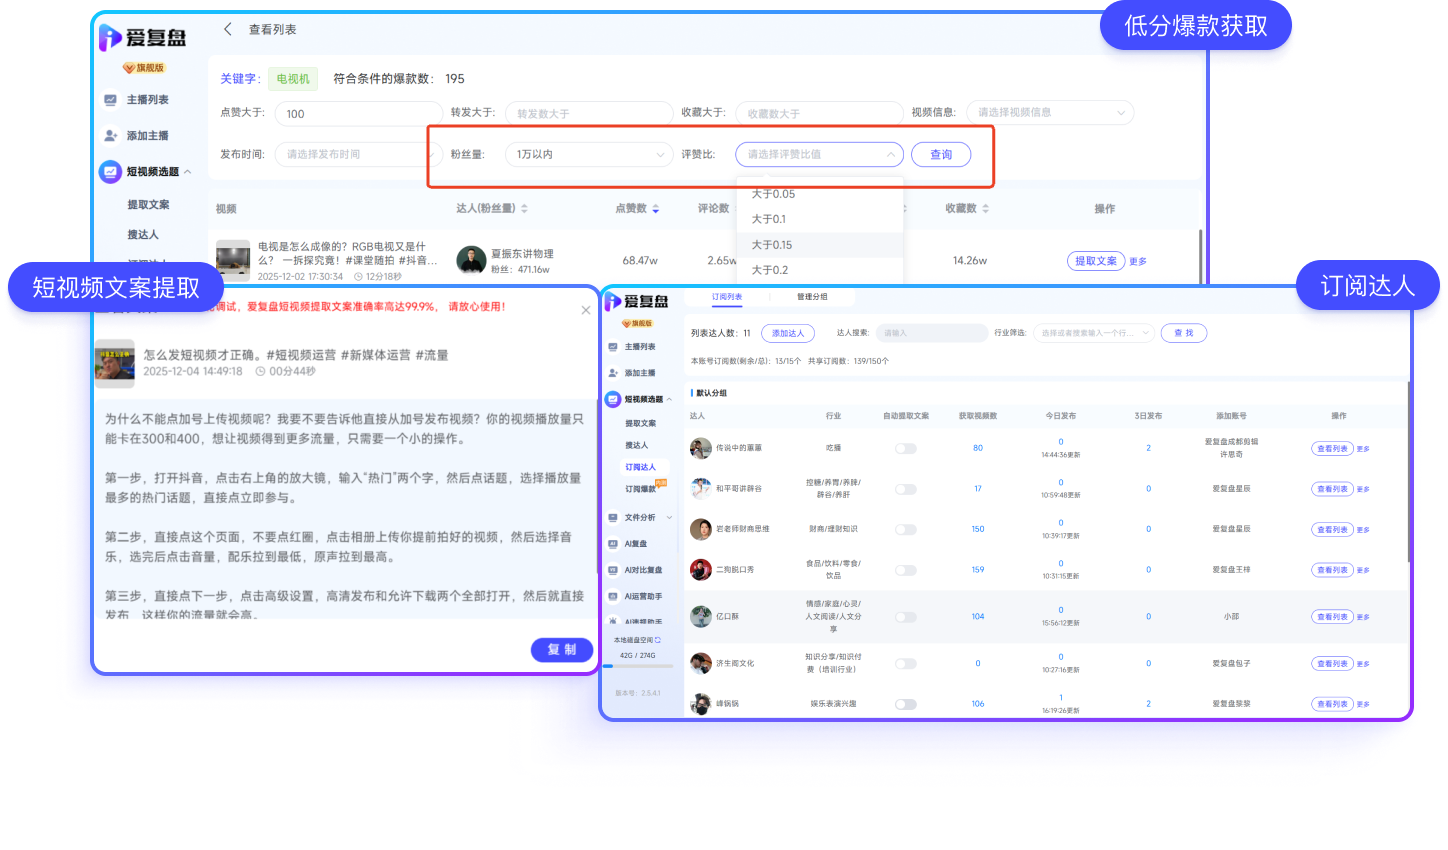Open the 粉丝量 dropdown showing 1万以内
Screen dimensions: 1448x850
pyautogui.click(x=589, y=155)
